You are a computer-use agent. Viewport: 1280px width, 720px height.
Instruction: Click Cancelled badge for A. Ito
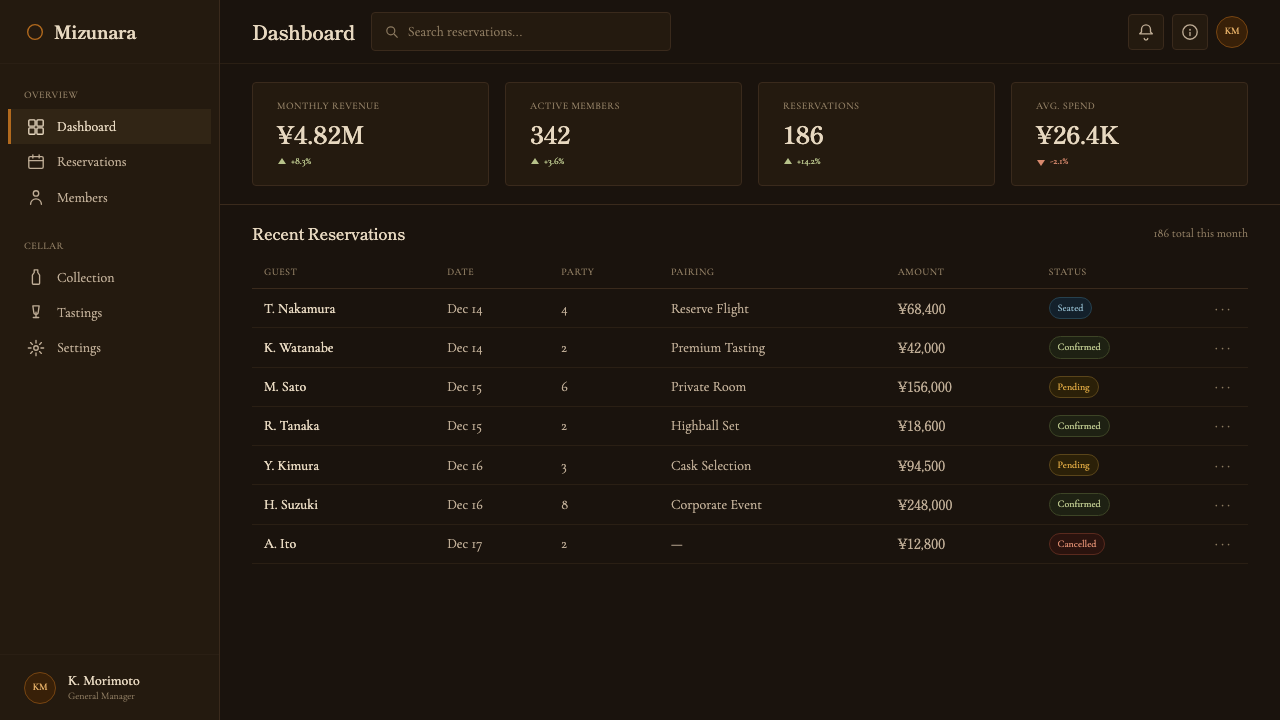pos(1077,544)
